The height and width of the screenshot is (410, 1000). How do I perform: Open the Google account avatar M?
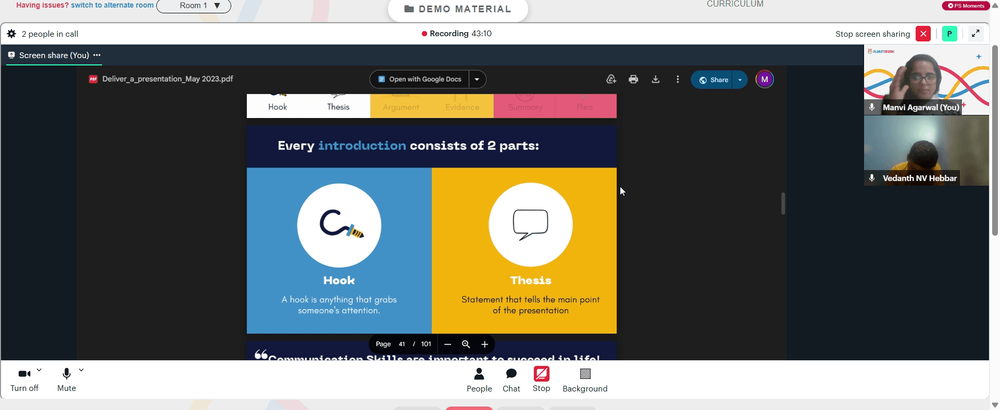click(x=765, y=80)
